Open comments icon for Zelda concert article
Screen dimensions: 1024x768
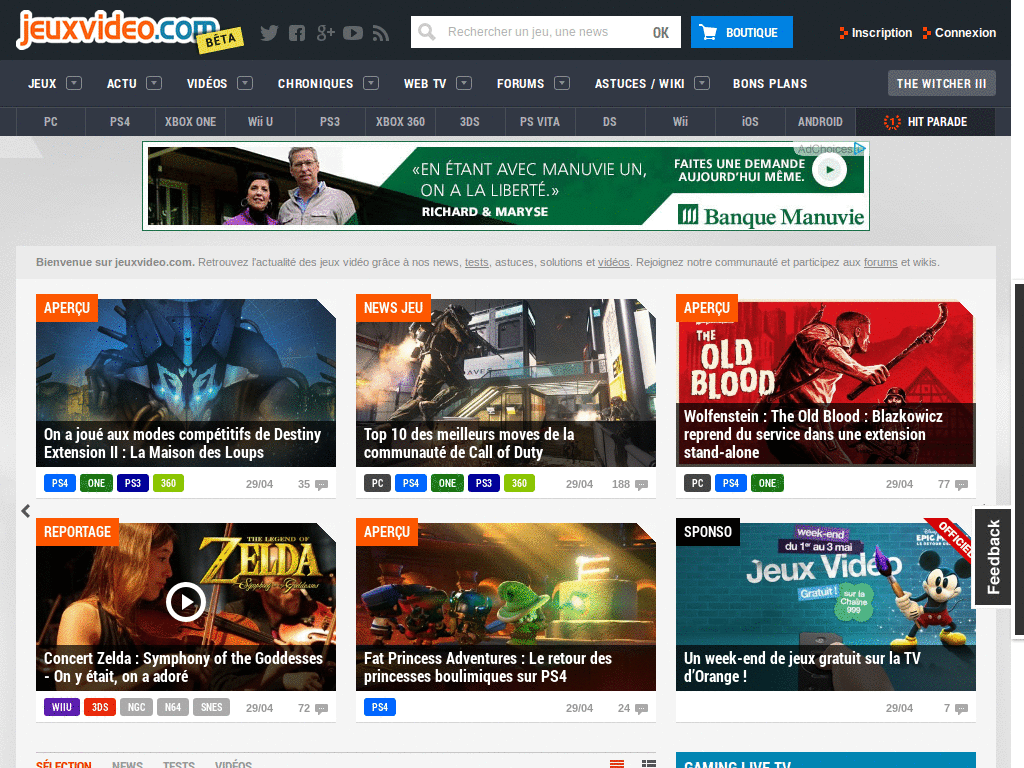tap(321, 709)
